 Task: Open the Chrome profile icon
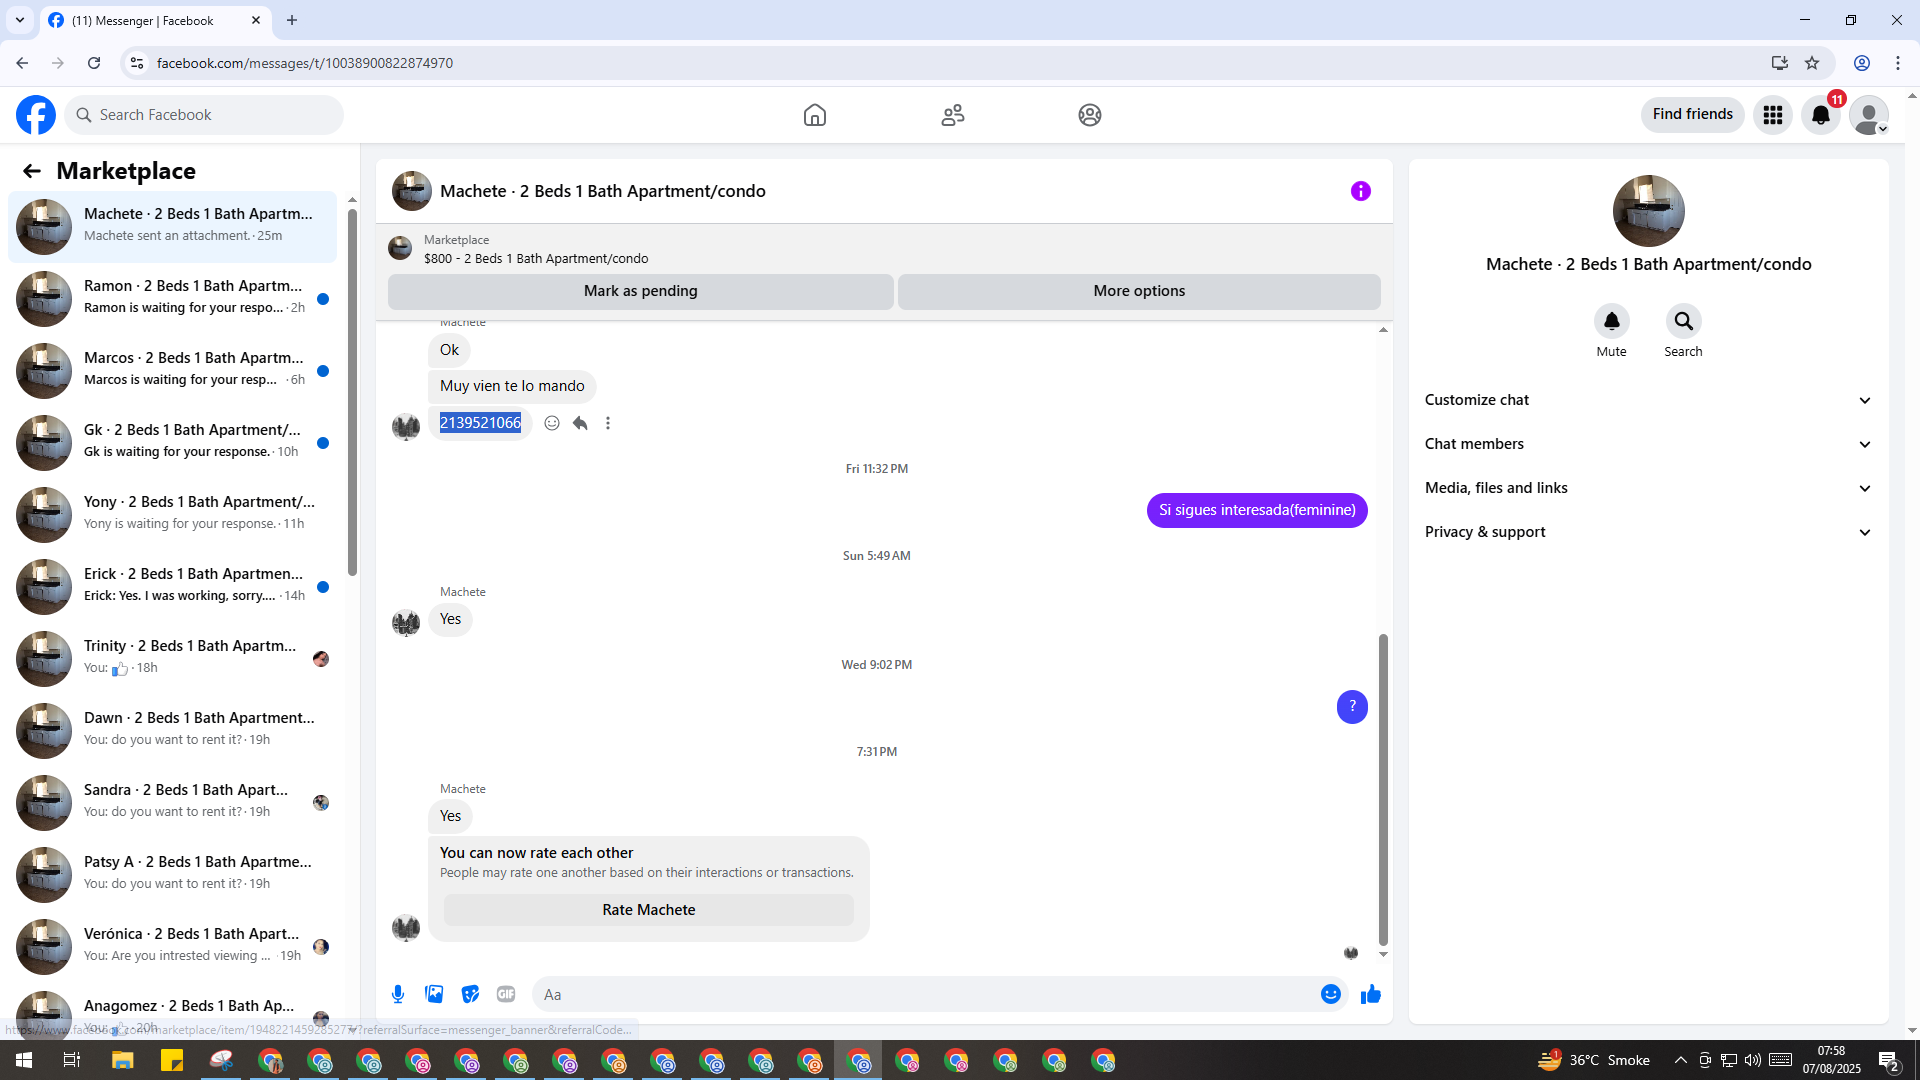pos(1862,63)
